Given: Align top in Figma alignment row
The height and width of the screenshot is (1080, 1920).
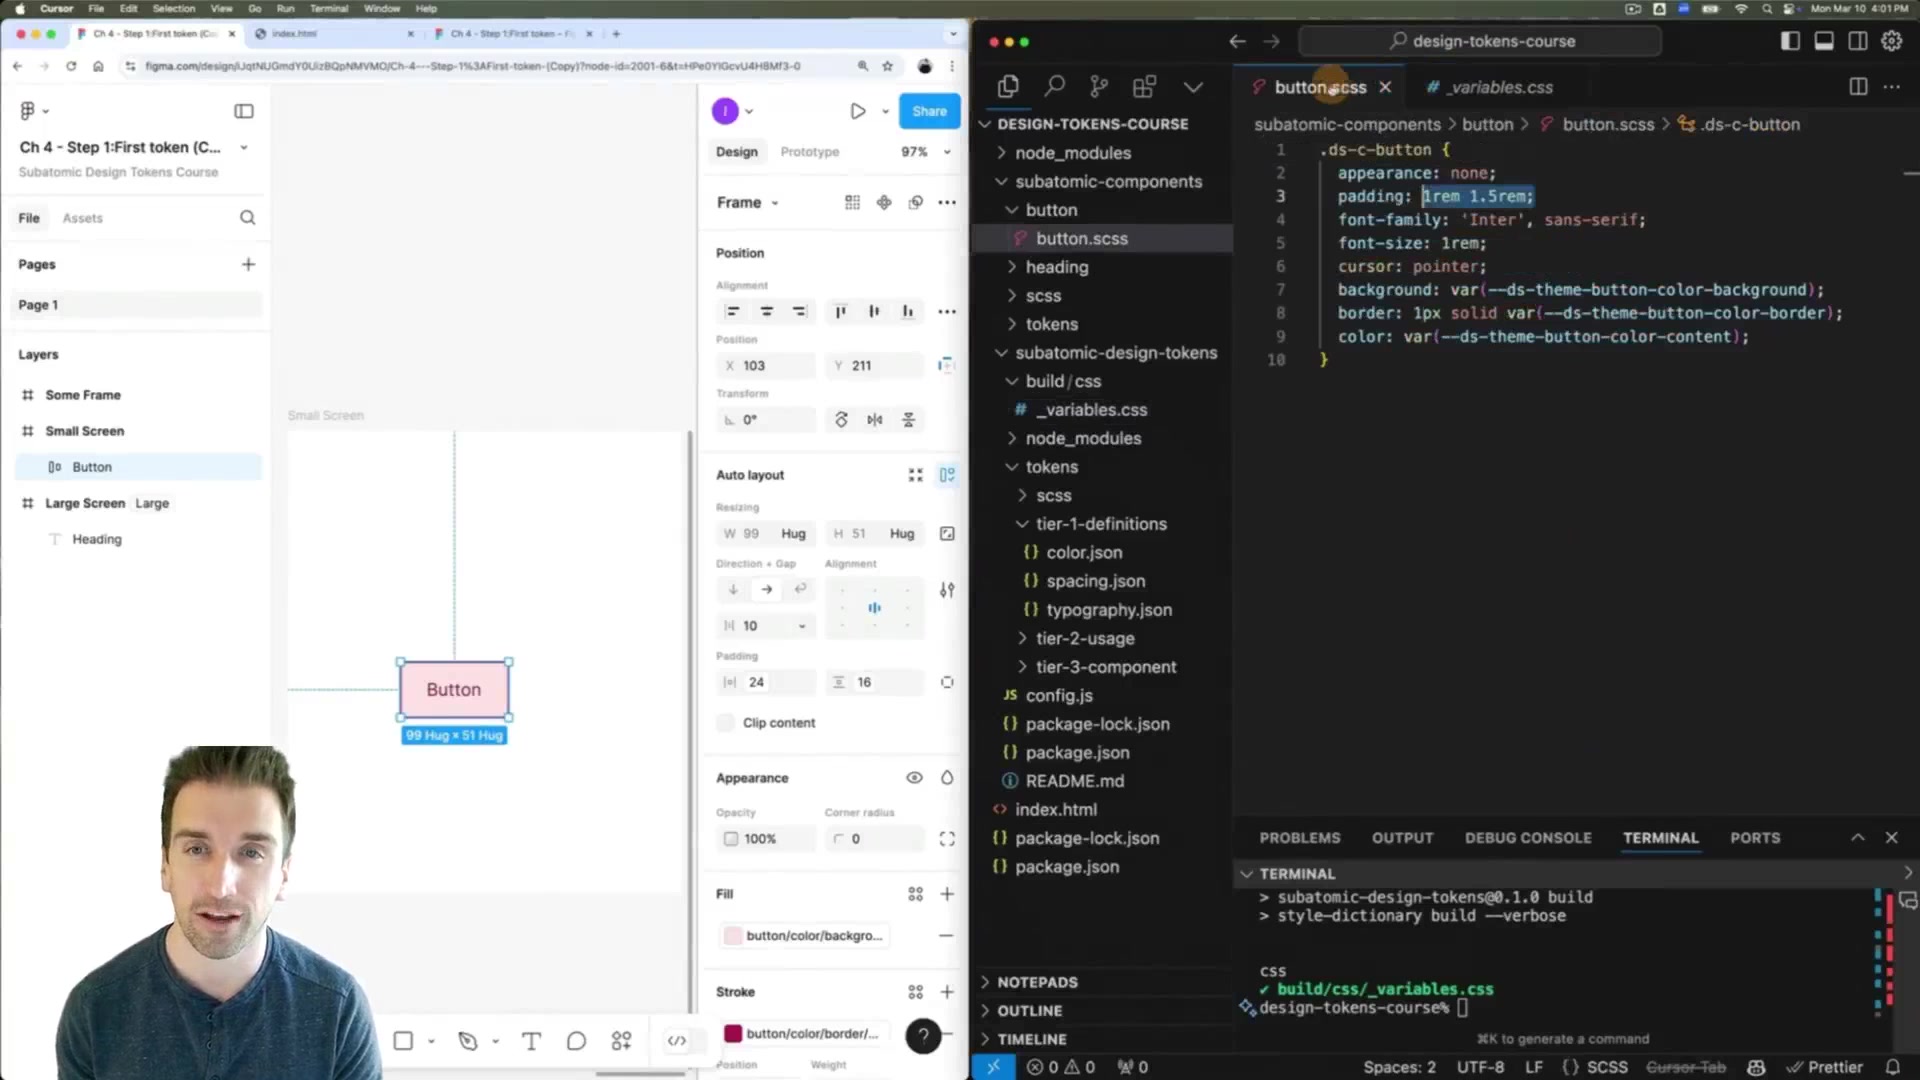Looking at the screenshot, I should coord(840,312).
